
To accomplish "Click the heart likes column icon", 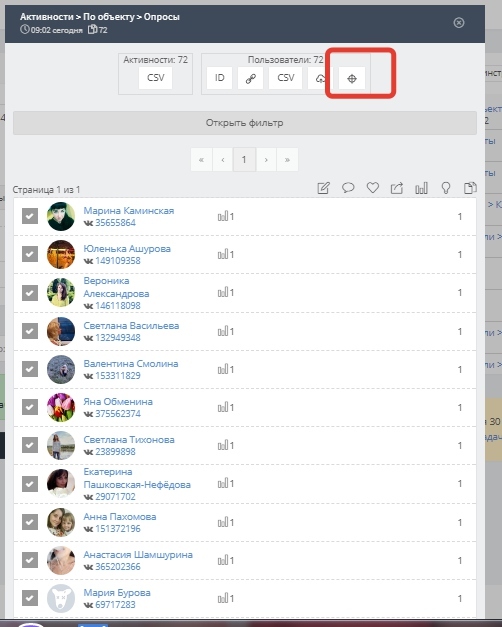I will [373, 188].
